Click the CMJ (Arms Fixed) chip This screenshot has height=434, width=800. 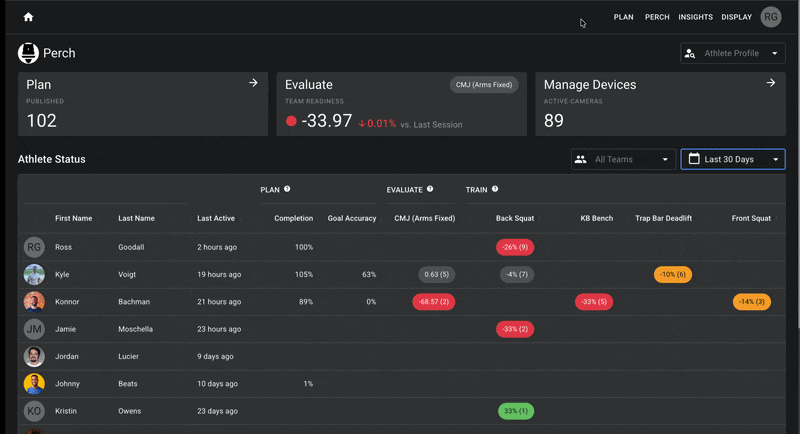484,85
